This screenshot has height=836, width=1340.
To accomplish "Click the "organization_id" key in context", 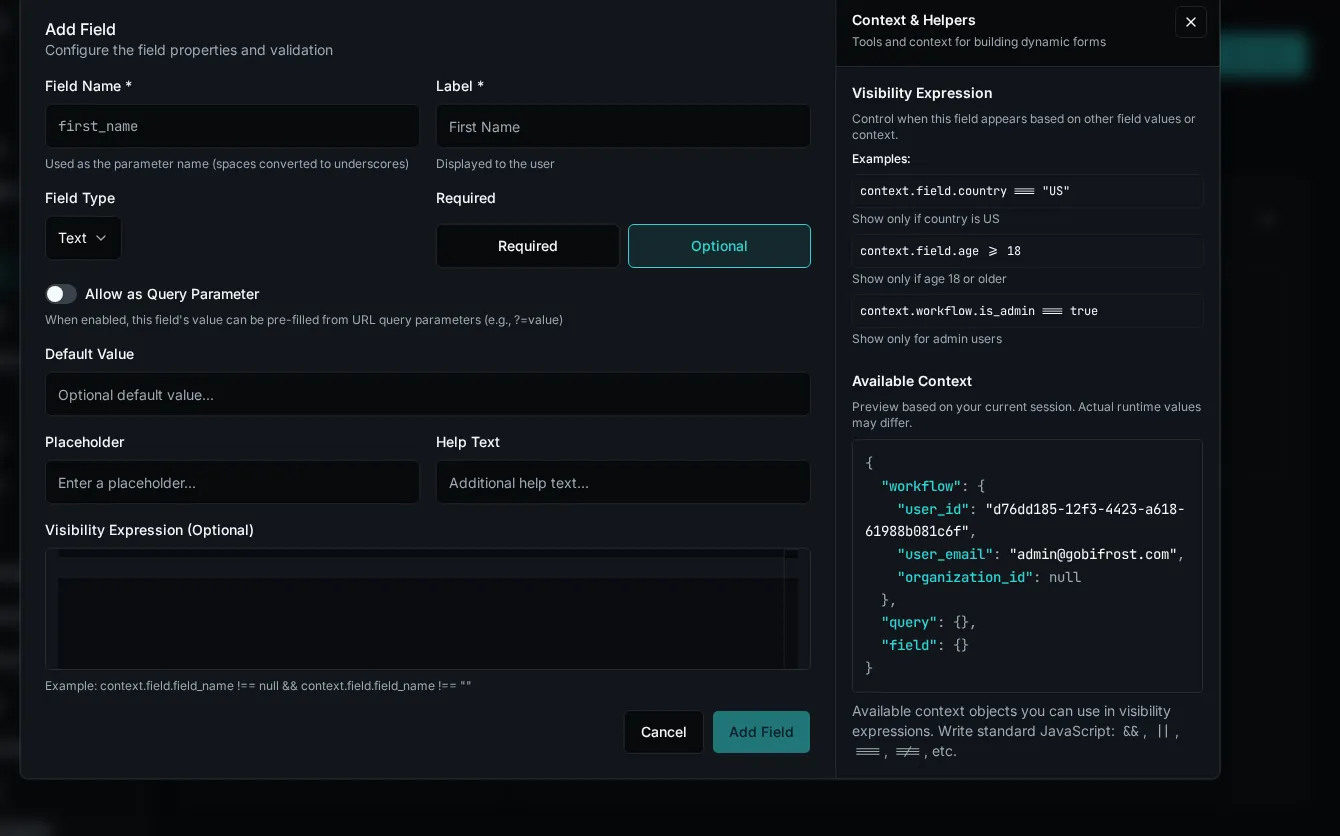I will 964,577.
